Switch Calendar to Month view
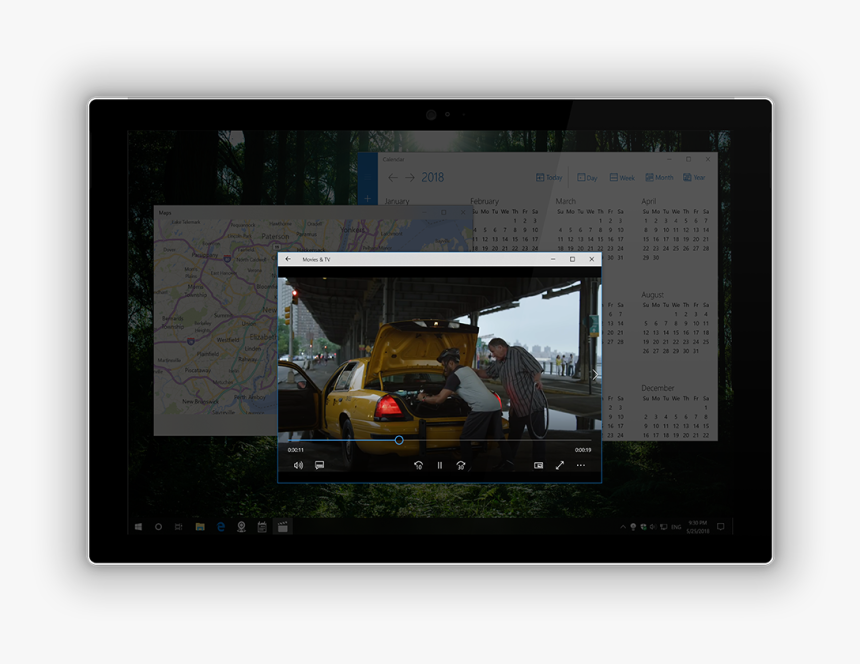 (x=659, y=178)
